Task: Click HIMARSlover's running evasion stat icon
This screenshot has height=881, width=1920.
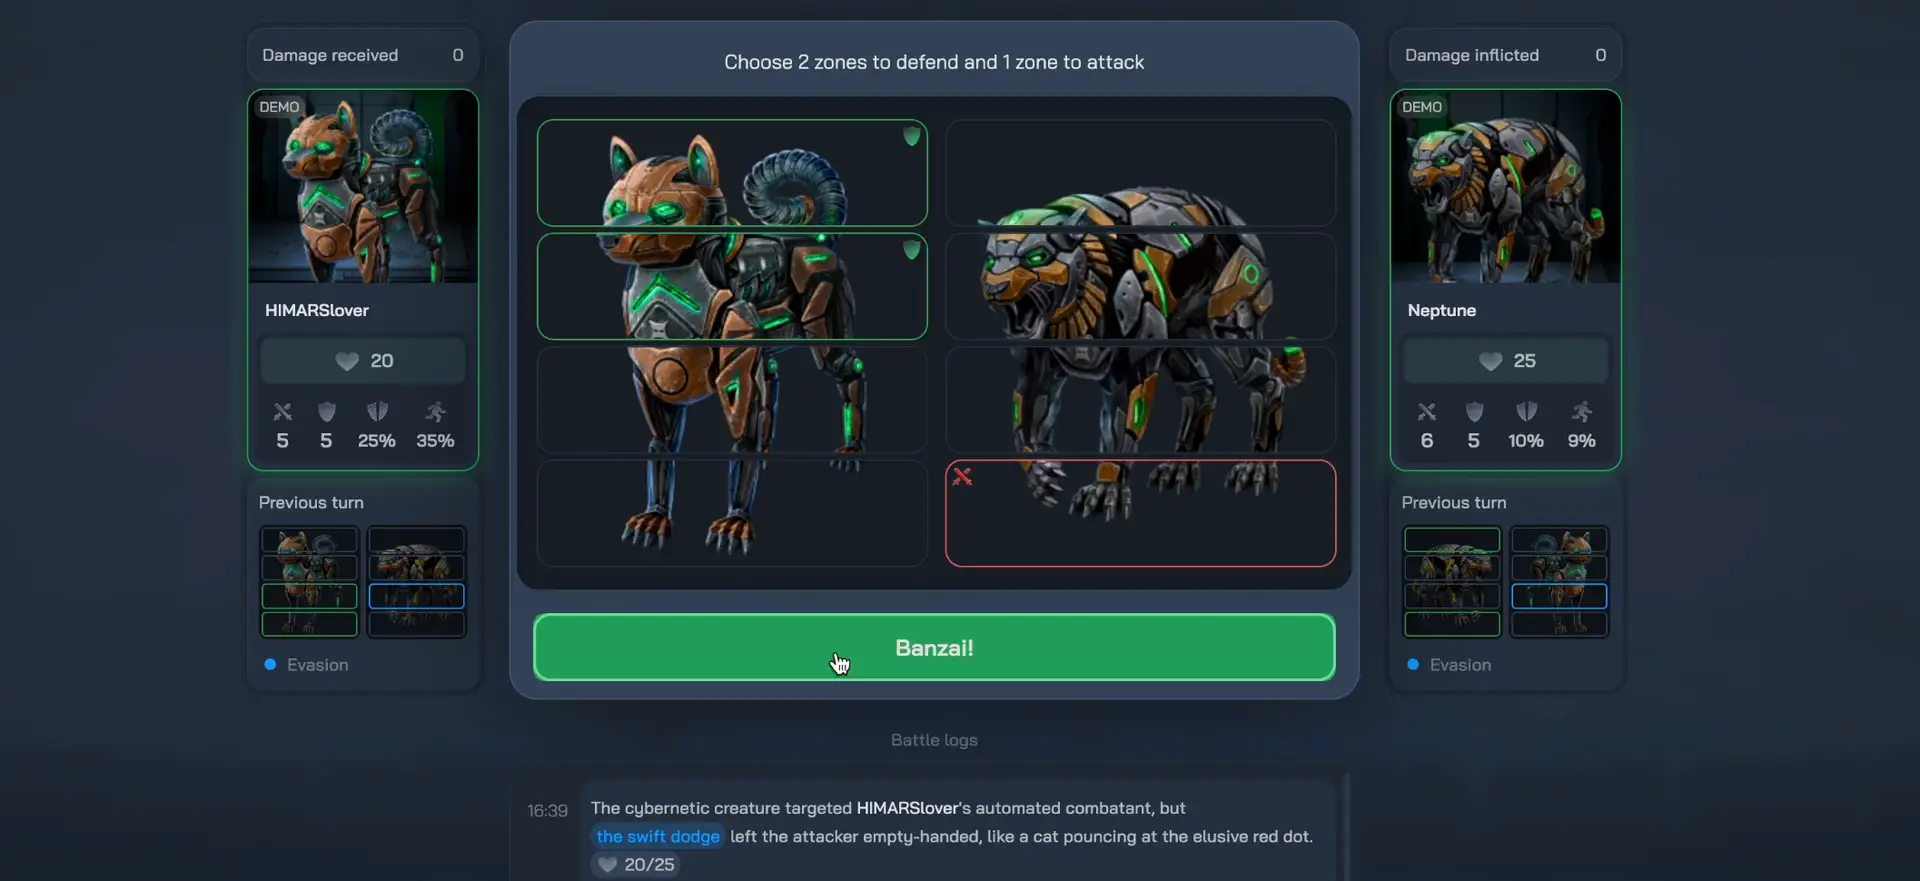Action: pos(435,411)
